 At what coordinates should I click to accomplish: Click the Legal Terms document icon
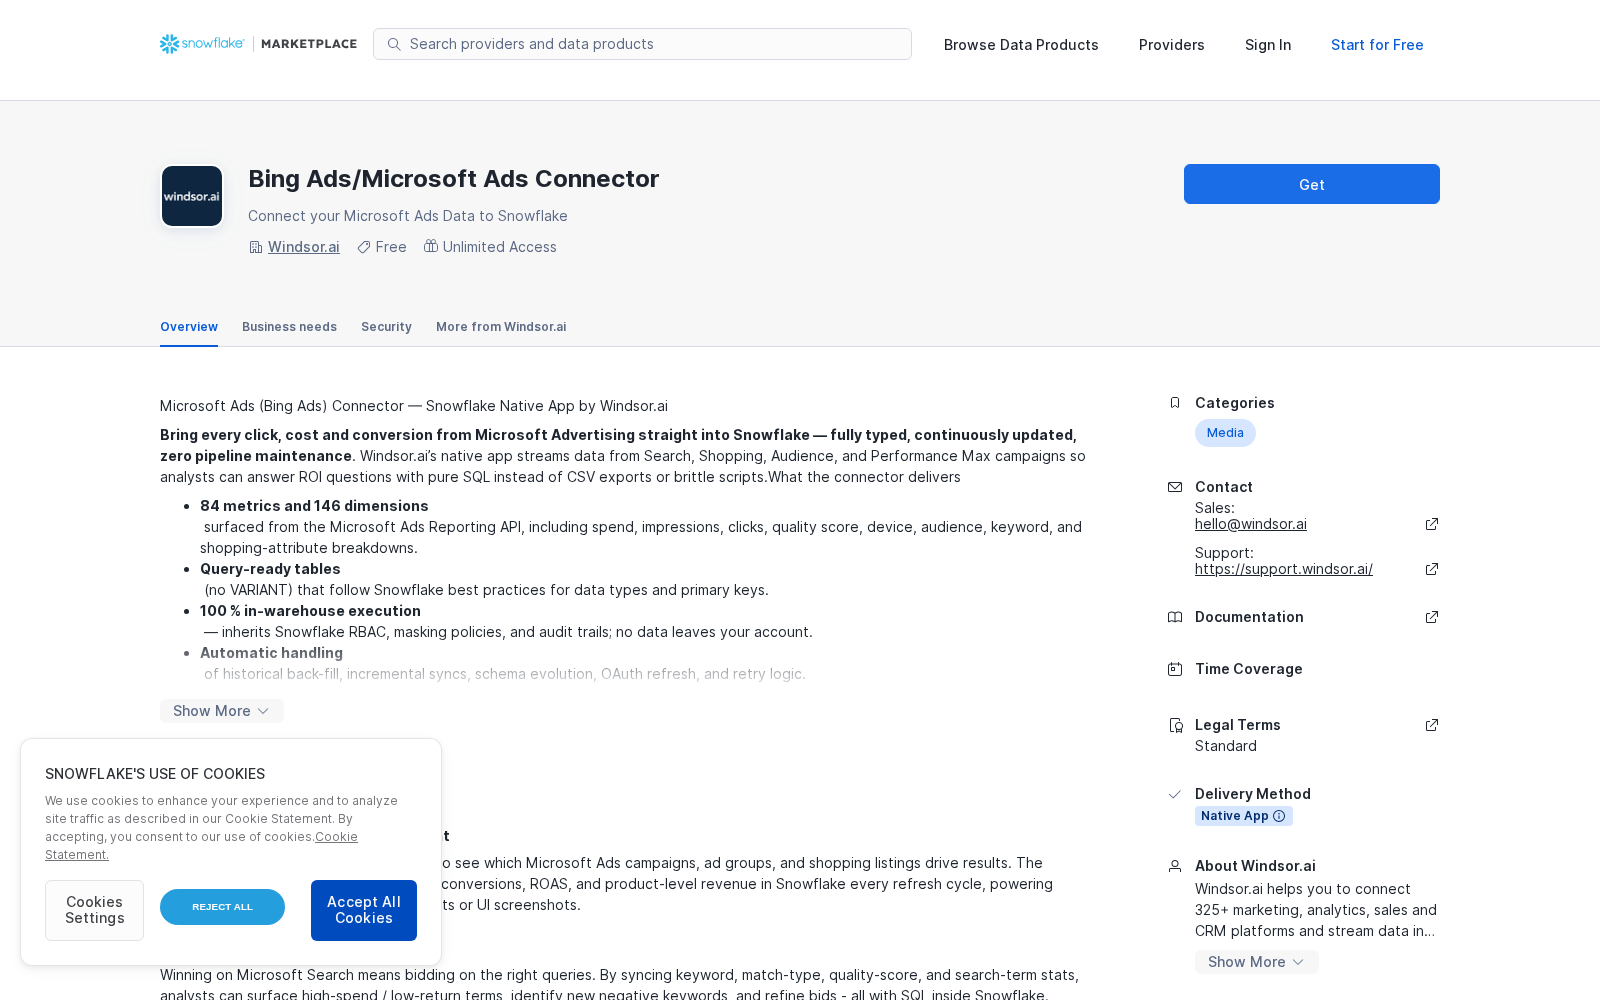point(1175,725)
